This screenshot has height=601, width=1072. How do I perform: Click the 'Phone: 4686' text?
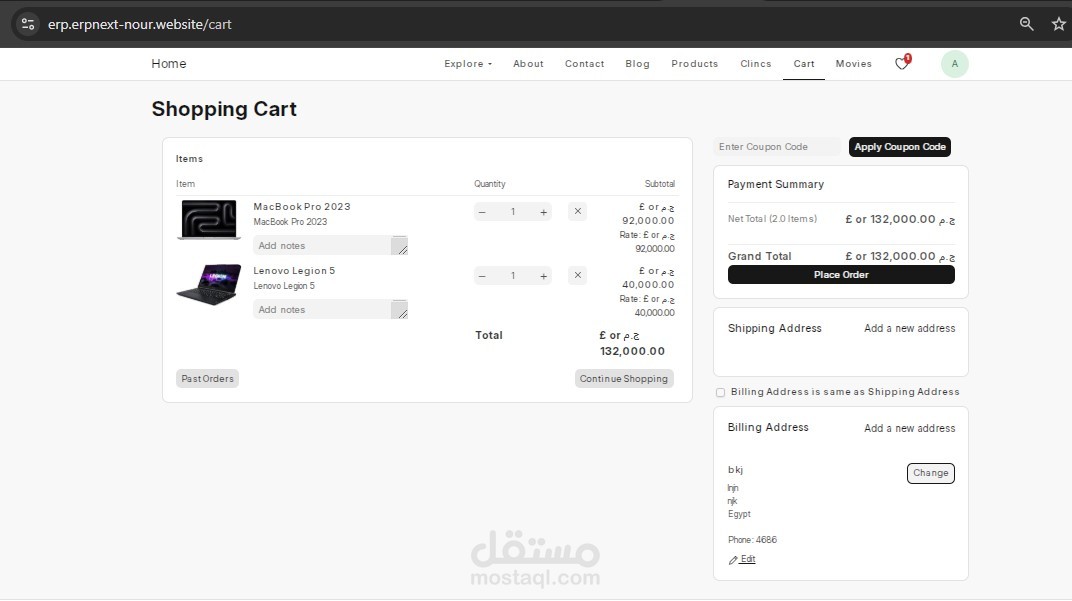click(752, 539)
